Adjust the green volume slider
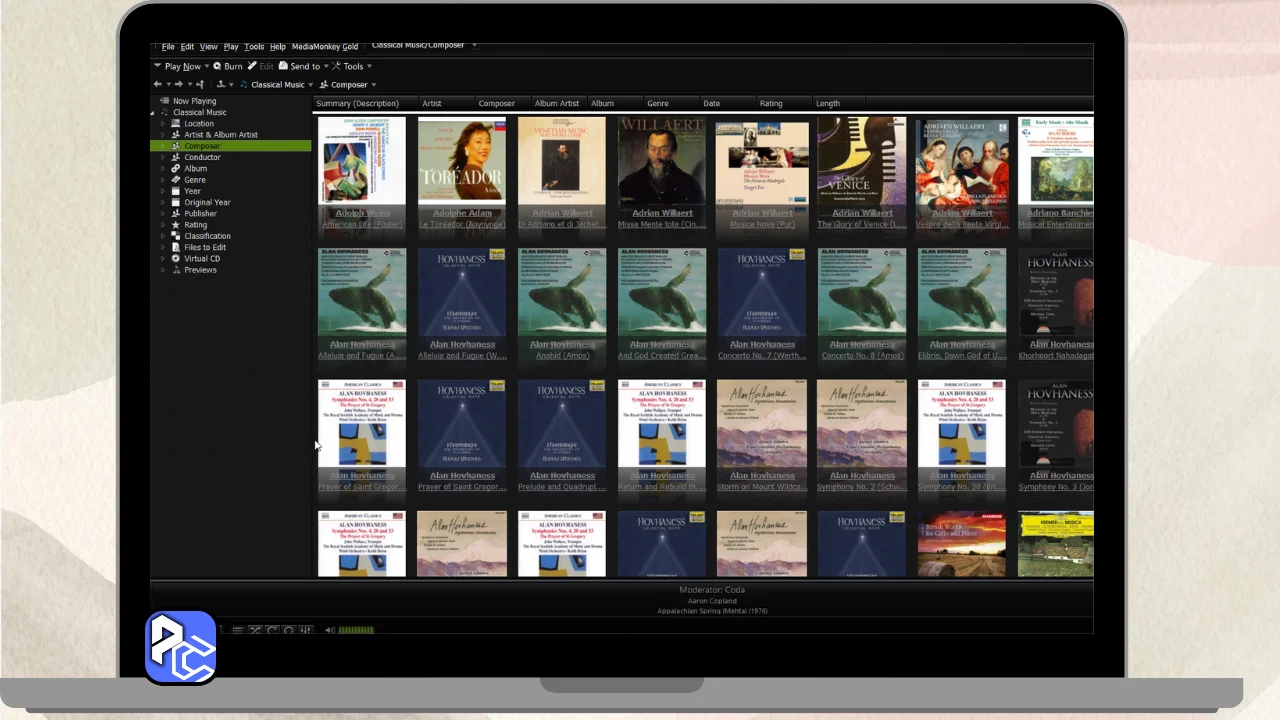Image resolution: width=1280 pixels, height=720 pixels. coord(356,630)
